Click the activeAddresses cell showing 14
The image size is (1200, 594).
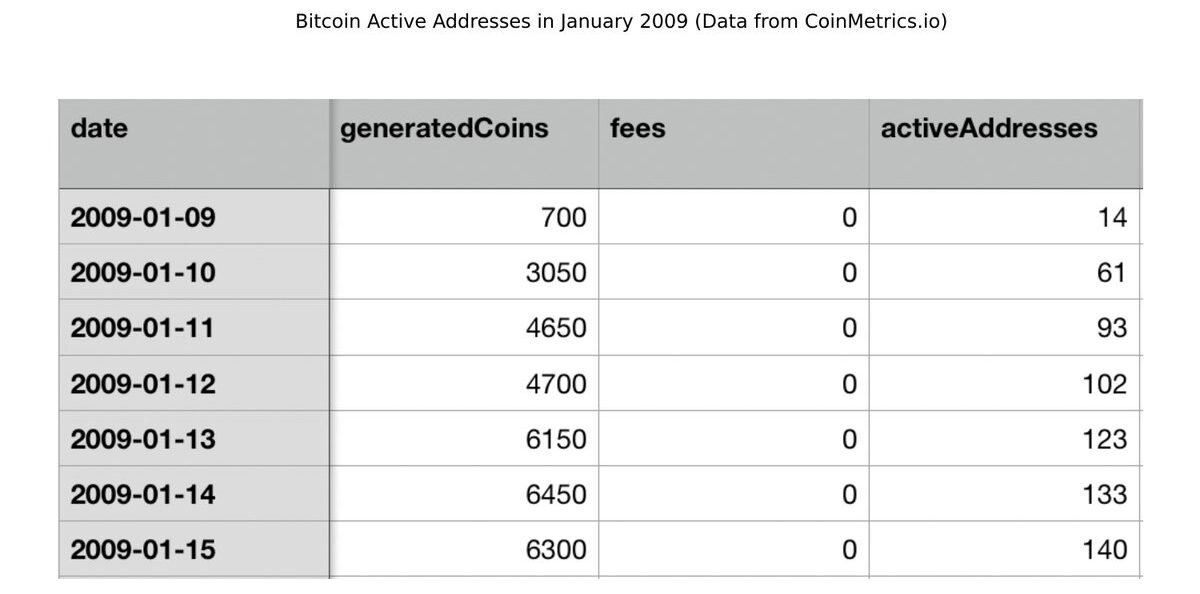(1111, 217)
